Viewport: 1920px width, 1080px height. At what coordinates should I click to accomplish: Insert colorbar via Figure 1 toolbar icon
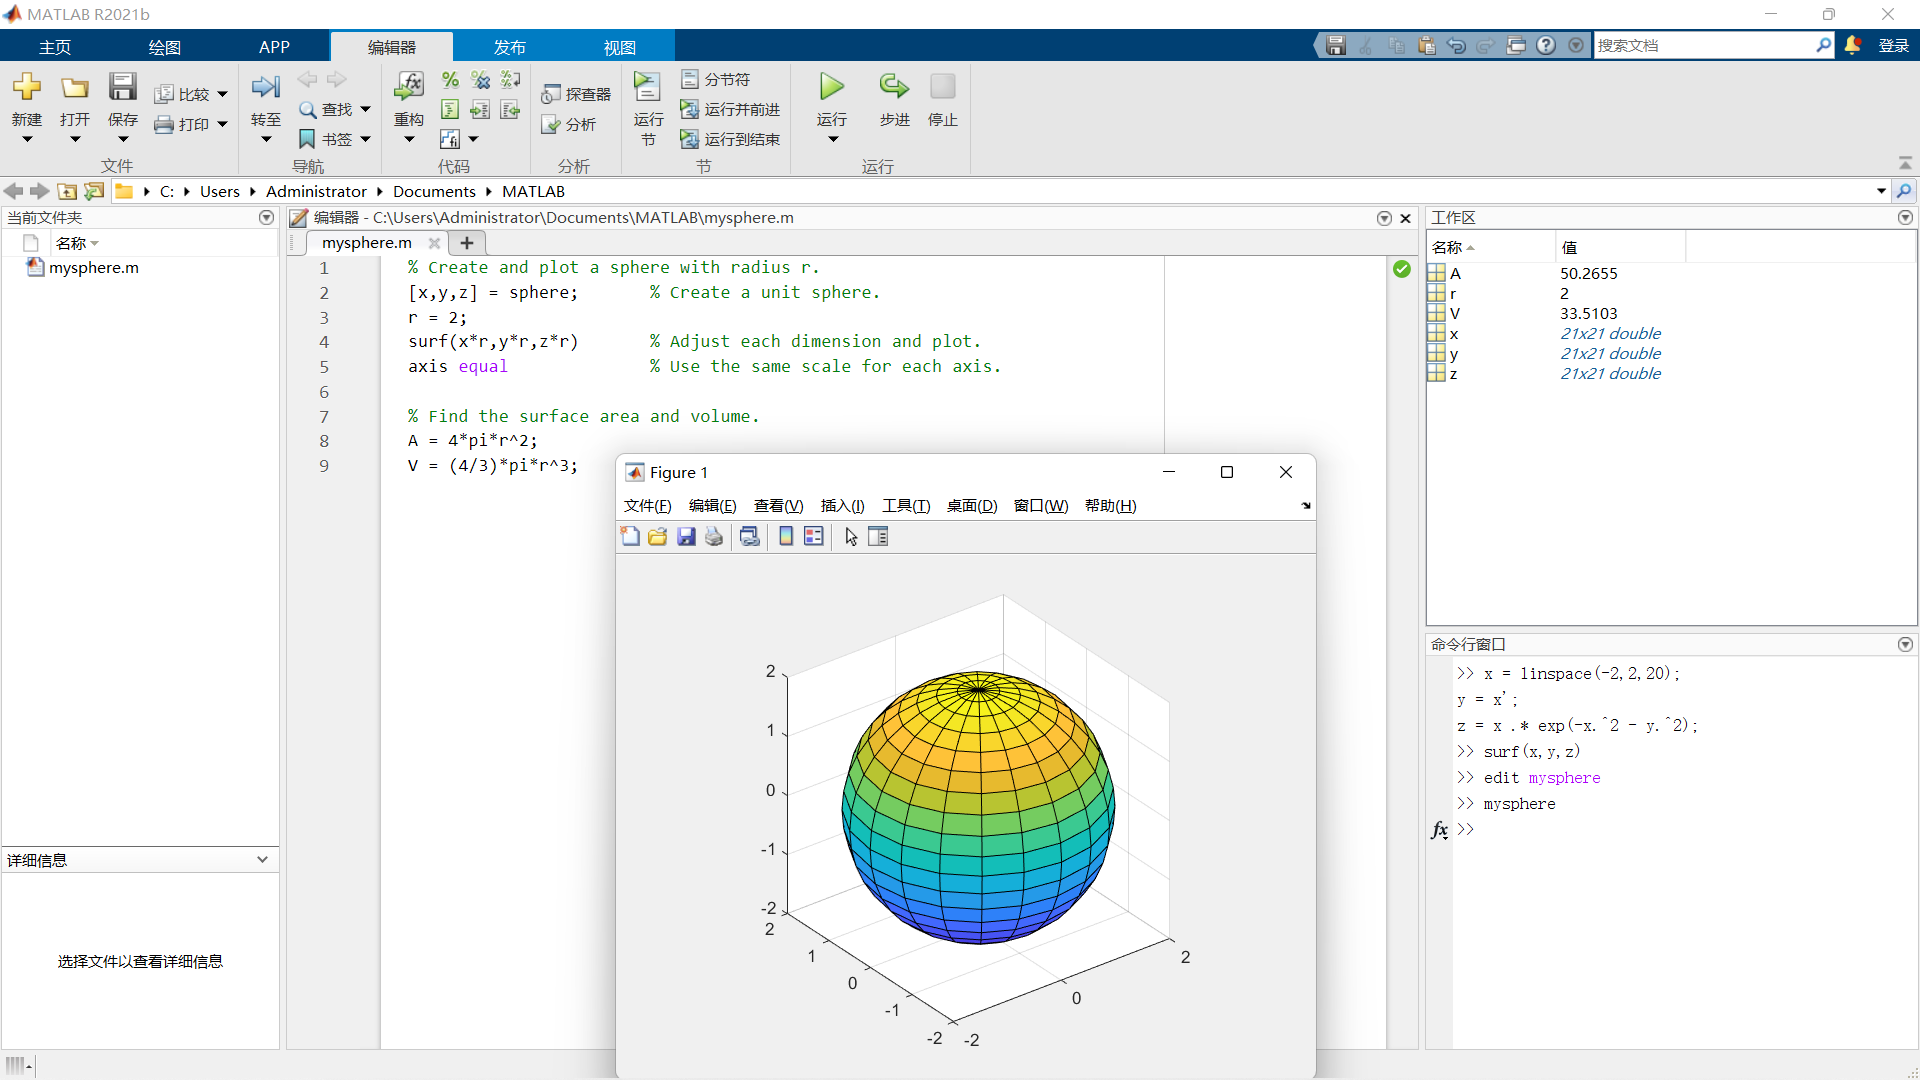tap(786, 537)
